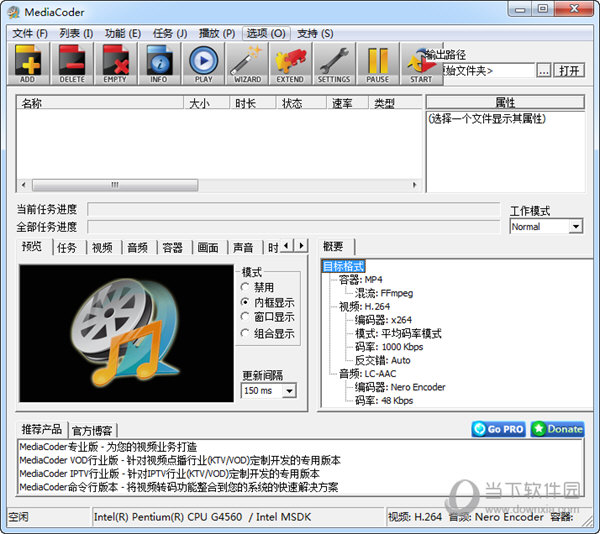Select the 容器: MP4 tree node
The image size is (600, 534).
pyautogui.click(x=360, y=280)
